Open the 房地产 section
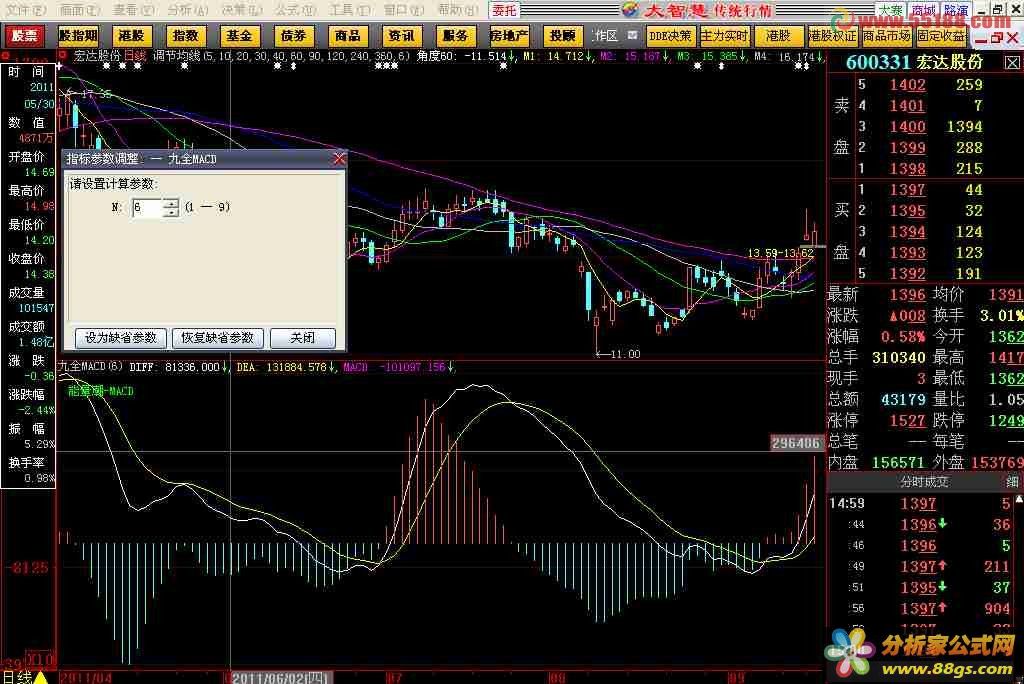The height and width of the screenshot is (684, 1024). pos(509,36)
